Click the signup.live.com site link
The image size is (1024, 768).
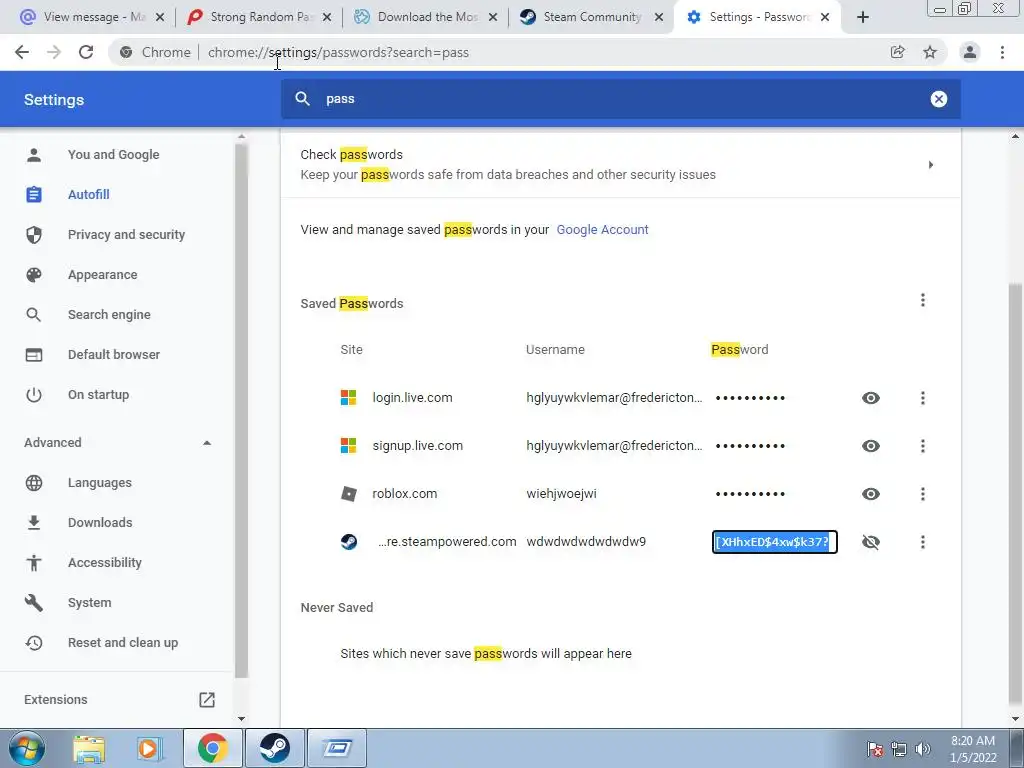(x=417, y=446)
